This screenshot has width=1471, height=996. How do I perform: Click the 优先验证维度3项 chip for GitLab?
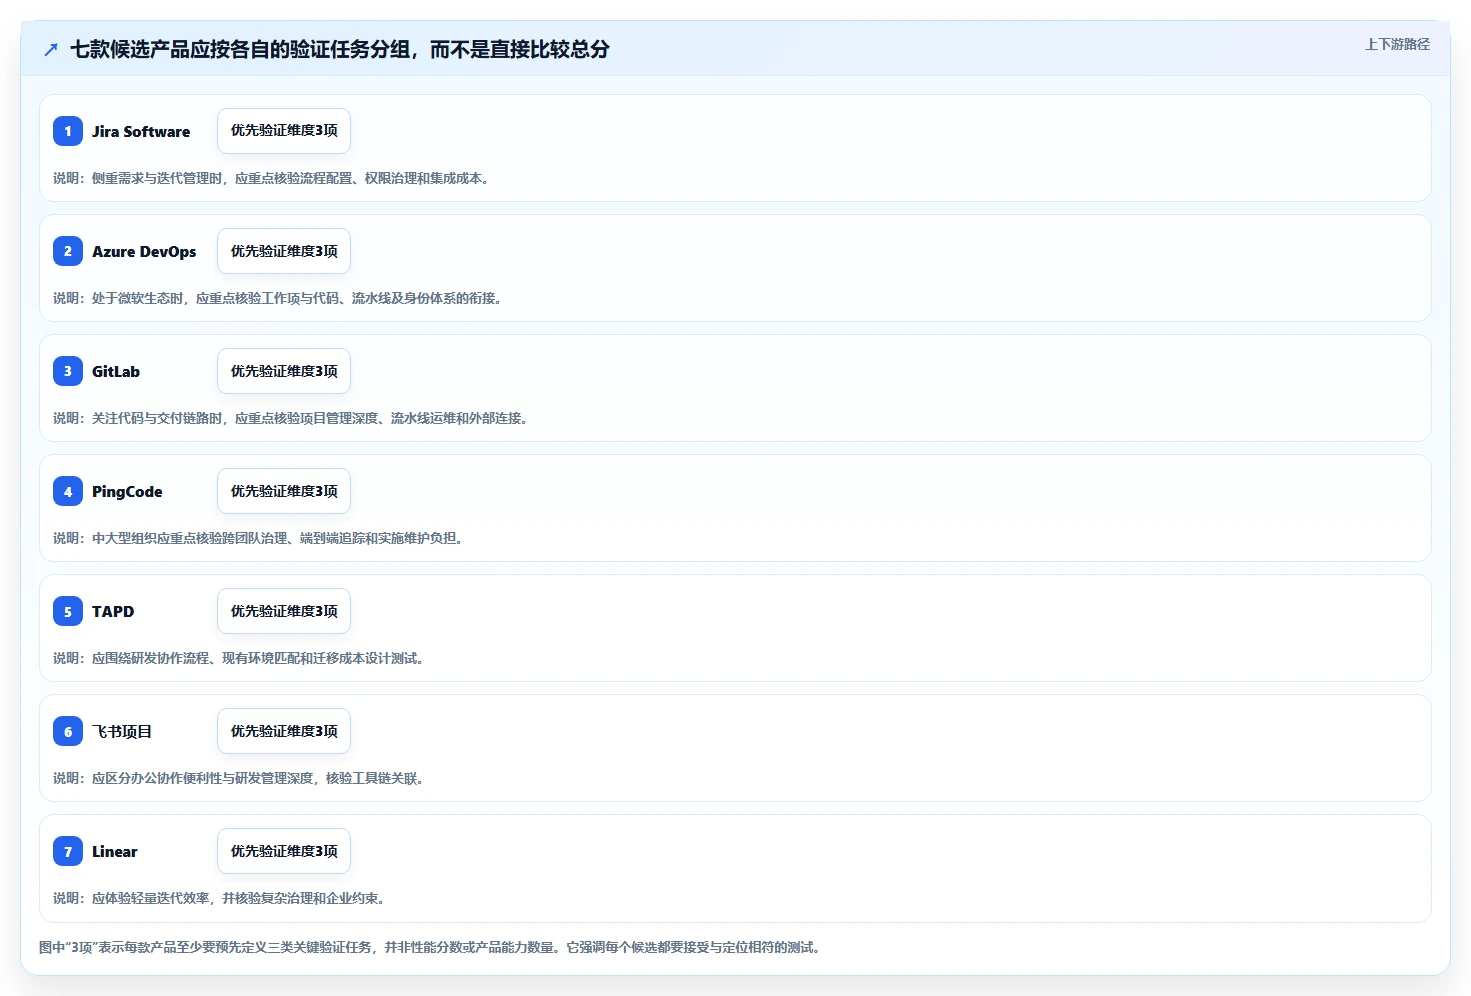284,371
